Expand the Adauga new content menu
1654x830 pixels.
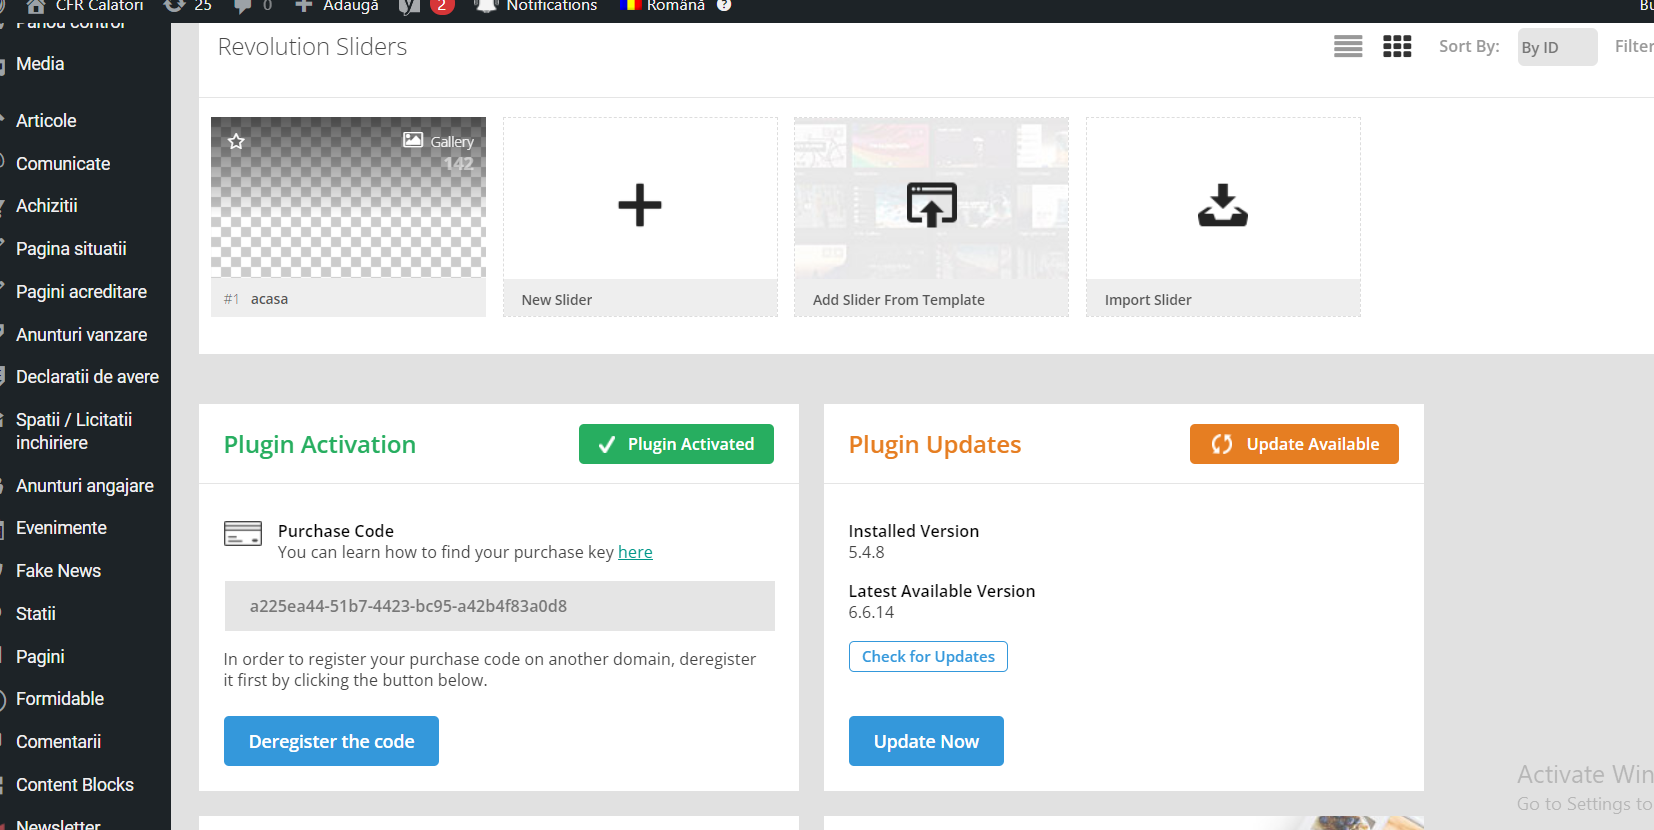(x=338, y=6)
